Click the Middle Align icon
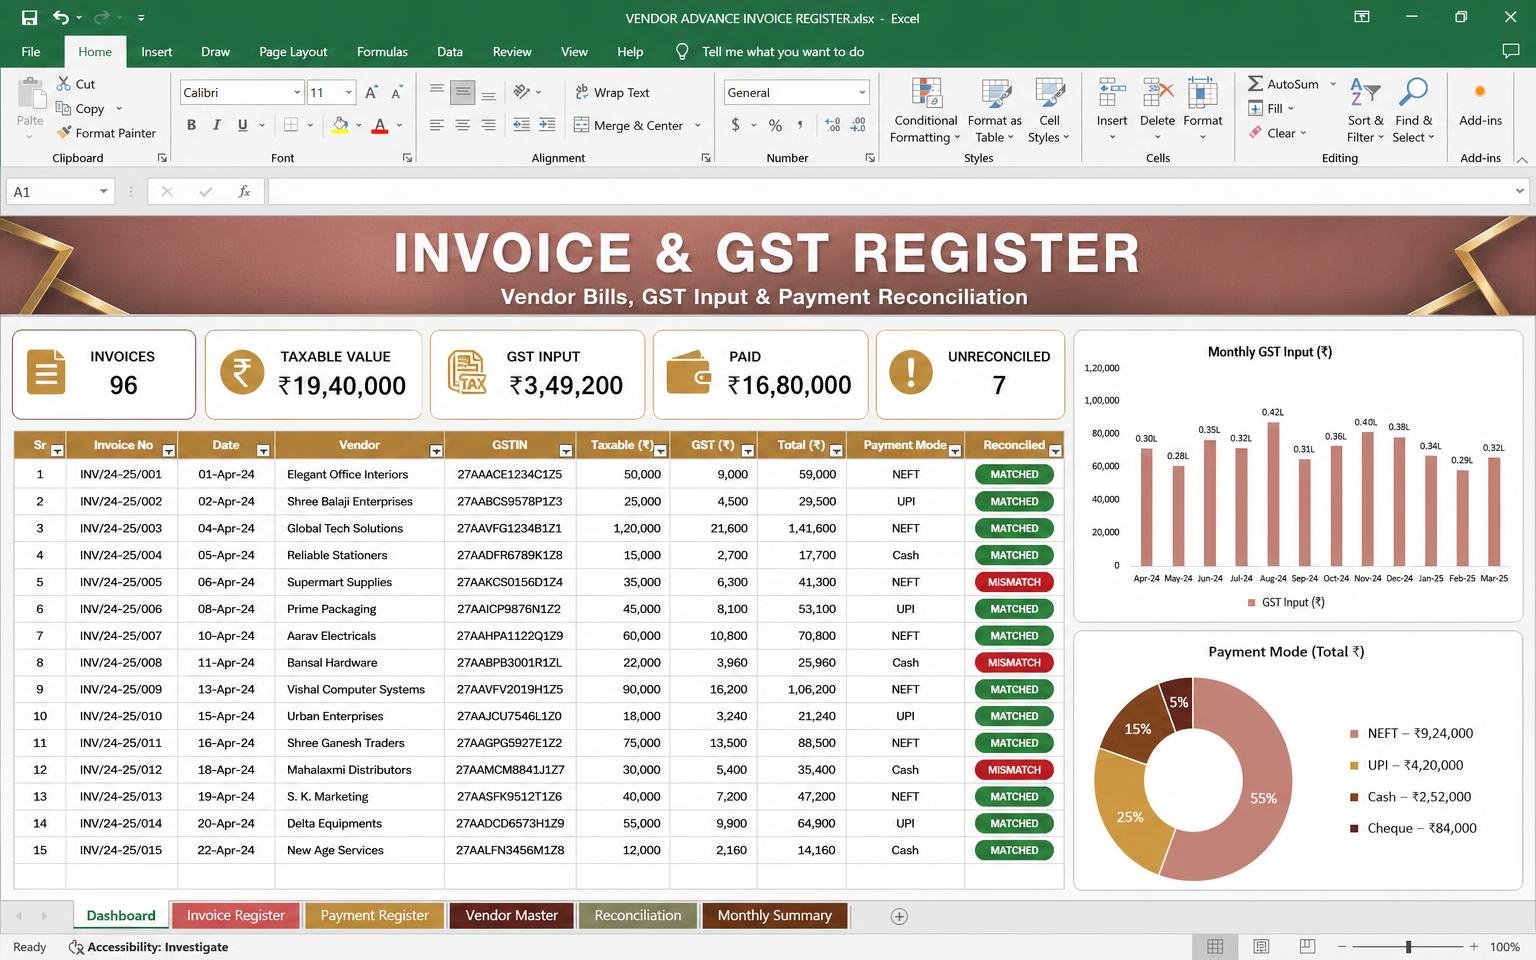The width and height of the screenshot is (1536, 960). [x=462, y=92]
